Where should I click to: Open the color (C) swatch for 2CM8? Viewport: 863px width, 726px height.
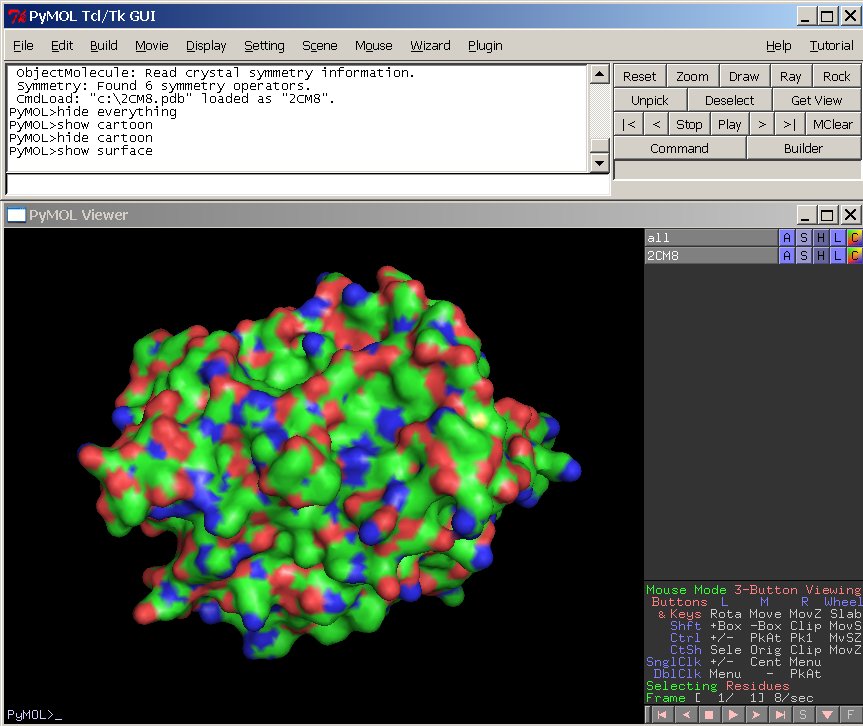(x=853, y=256)
